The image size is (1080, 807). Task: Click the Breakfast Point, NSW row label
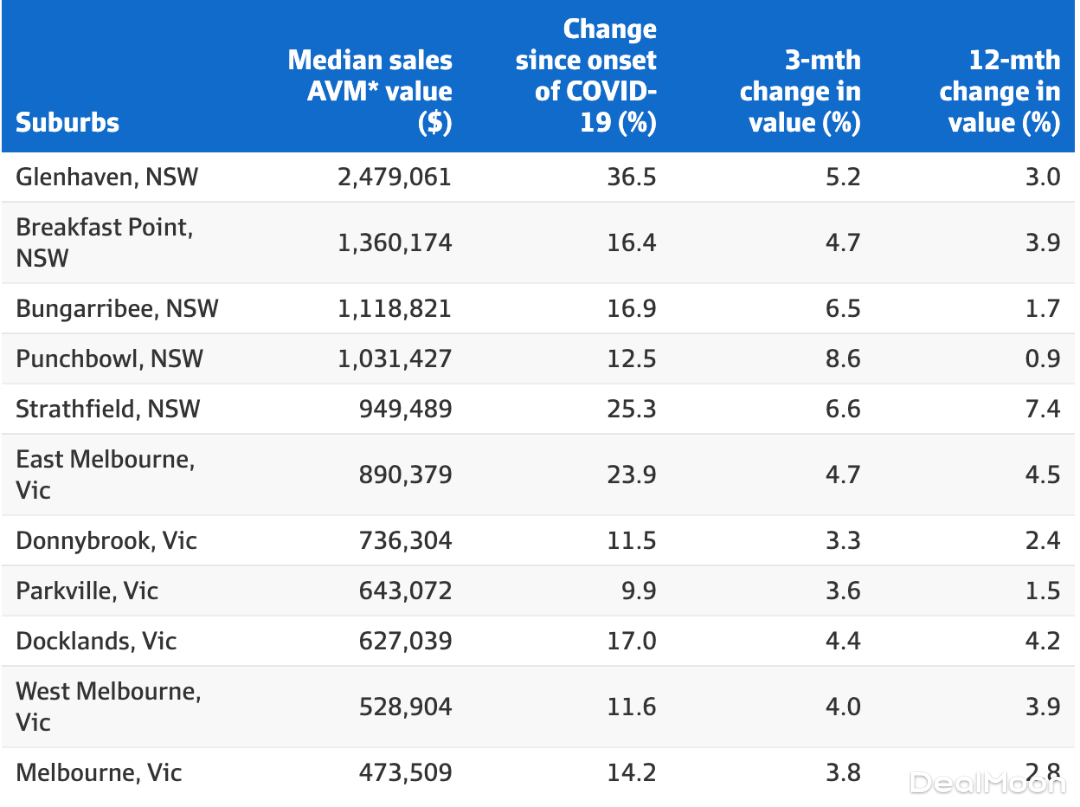(x=104, y=242)
